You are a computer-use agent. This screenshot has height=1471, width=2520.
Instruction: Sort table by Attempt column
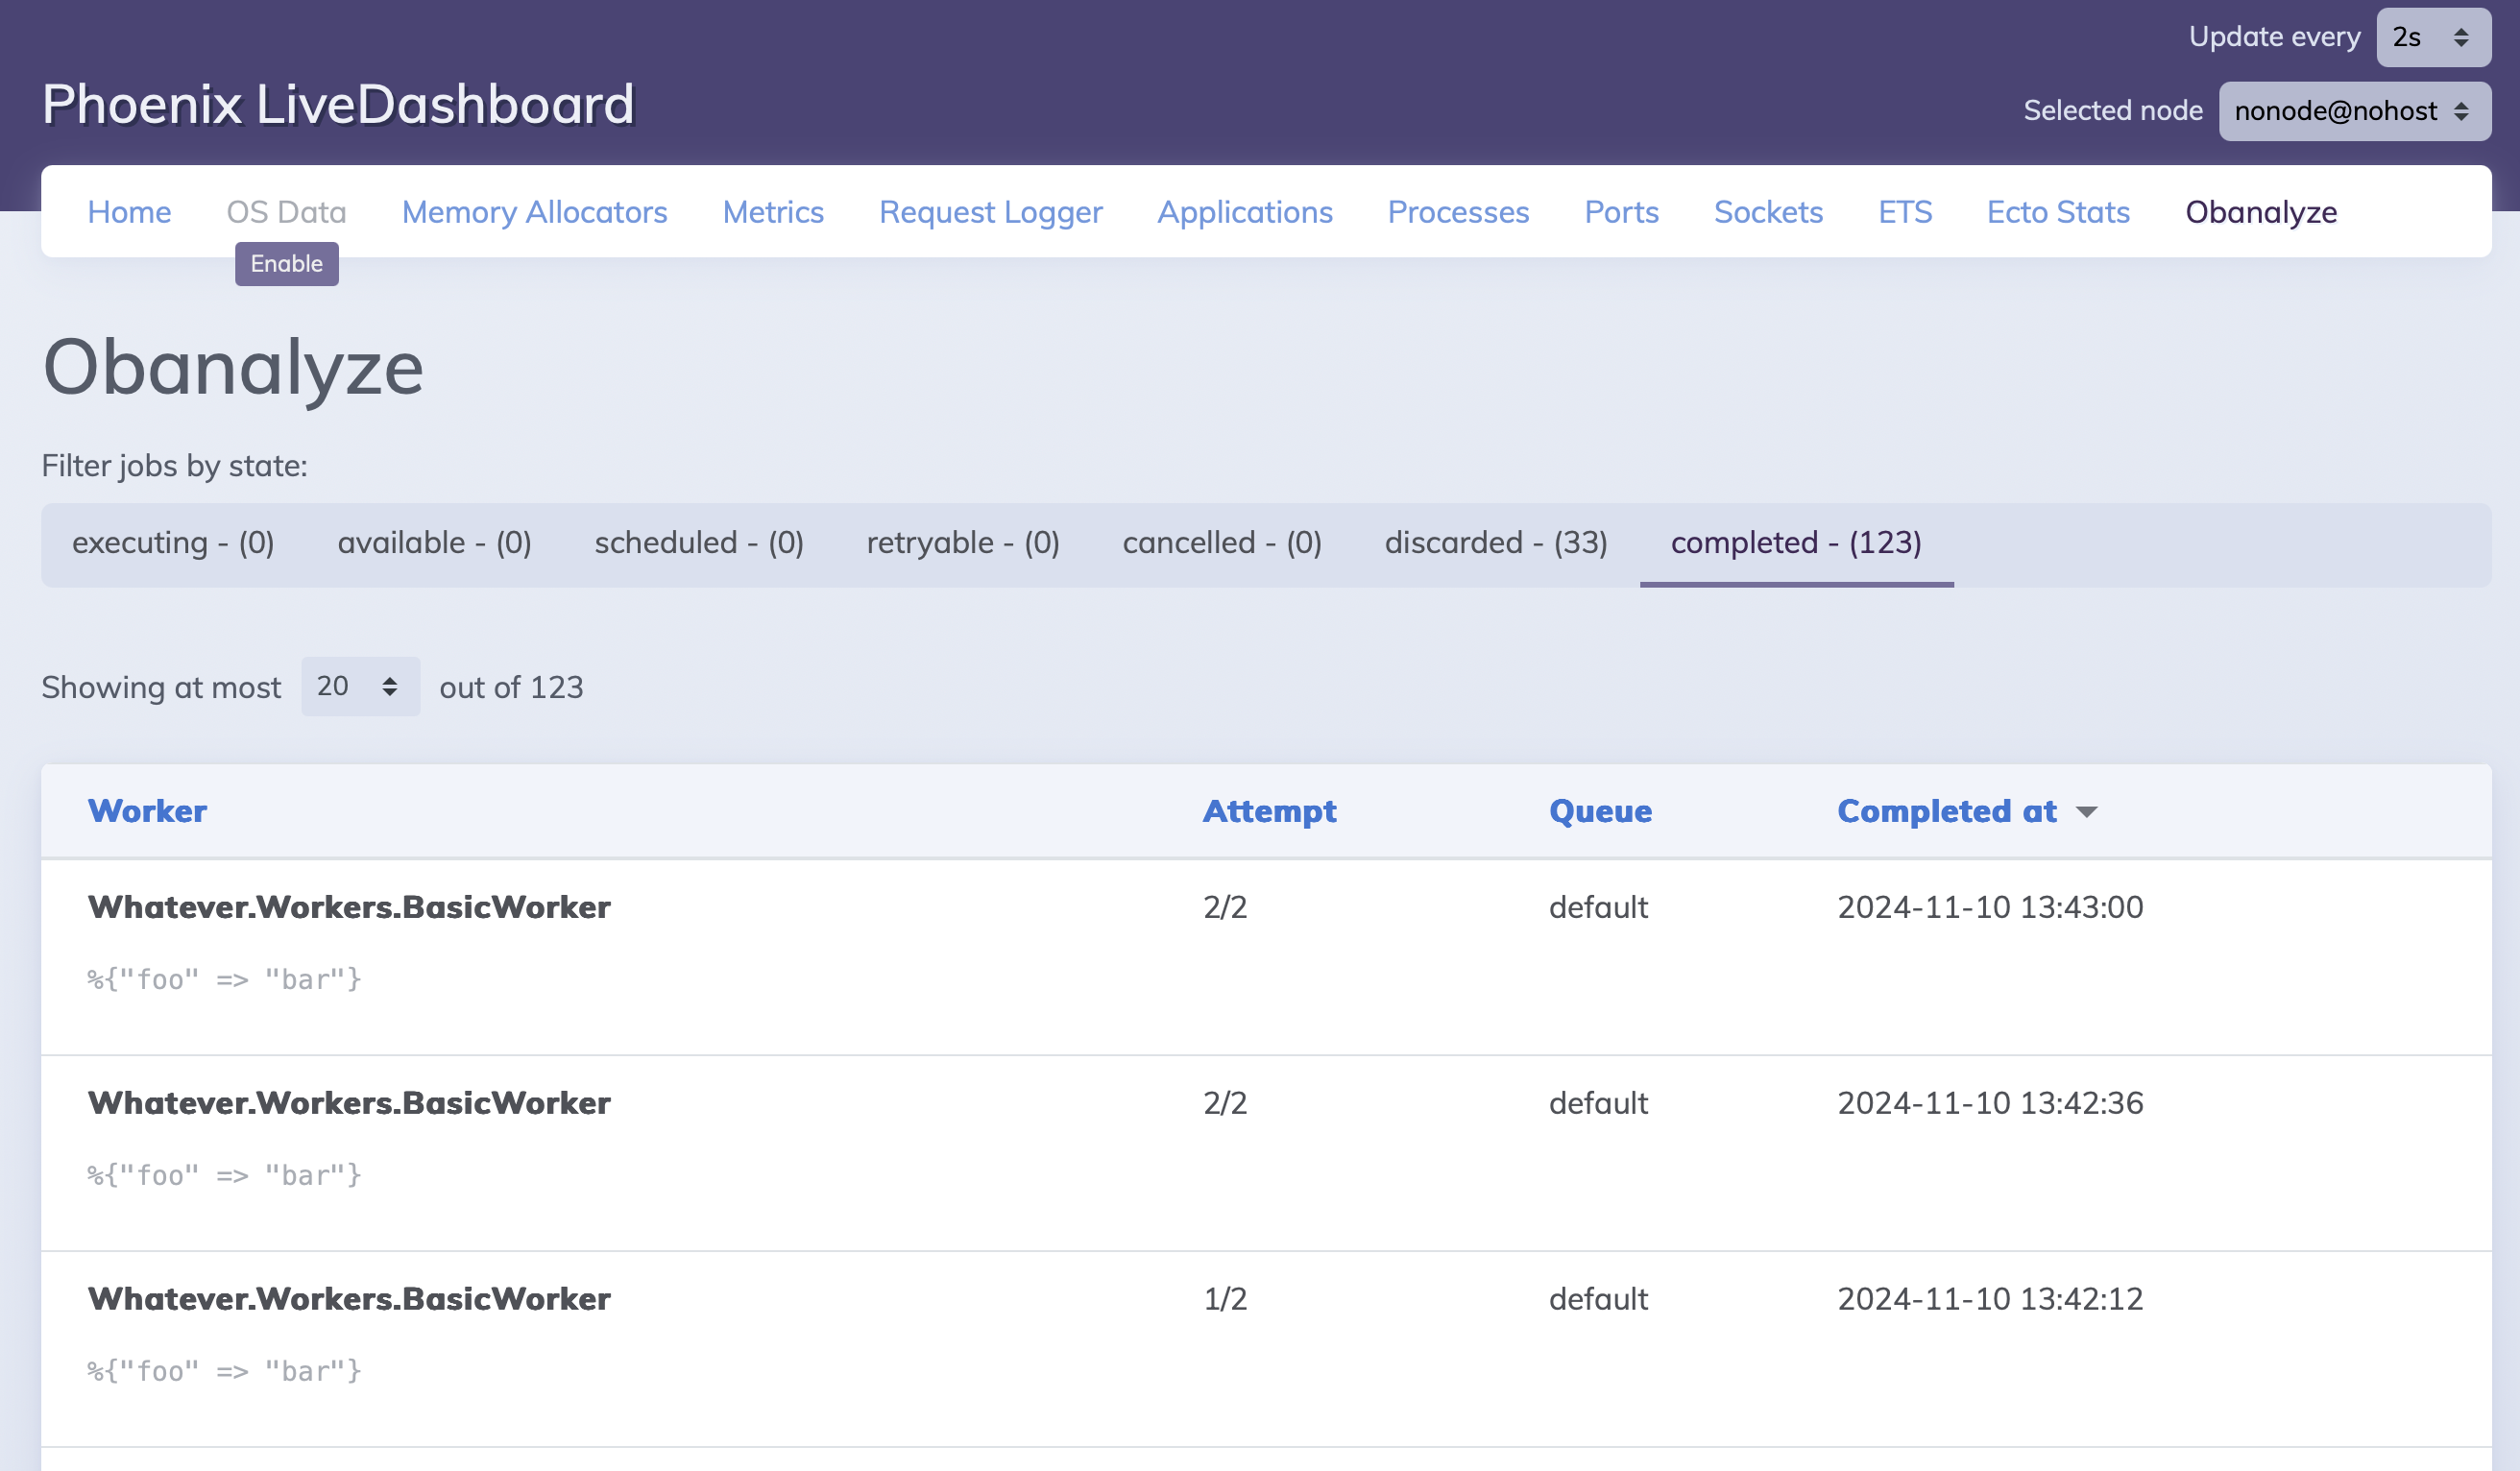[x=1268, y=811]
